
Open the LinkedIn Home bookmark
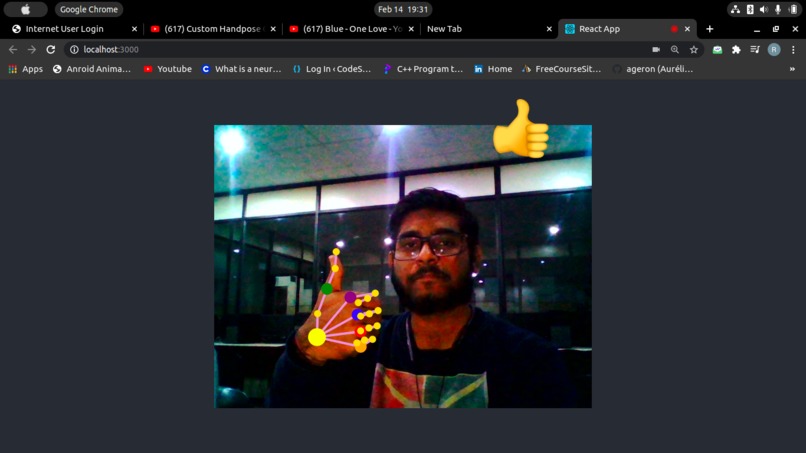(x=493, y=69)
